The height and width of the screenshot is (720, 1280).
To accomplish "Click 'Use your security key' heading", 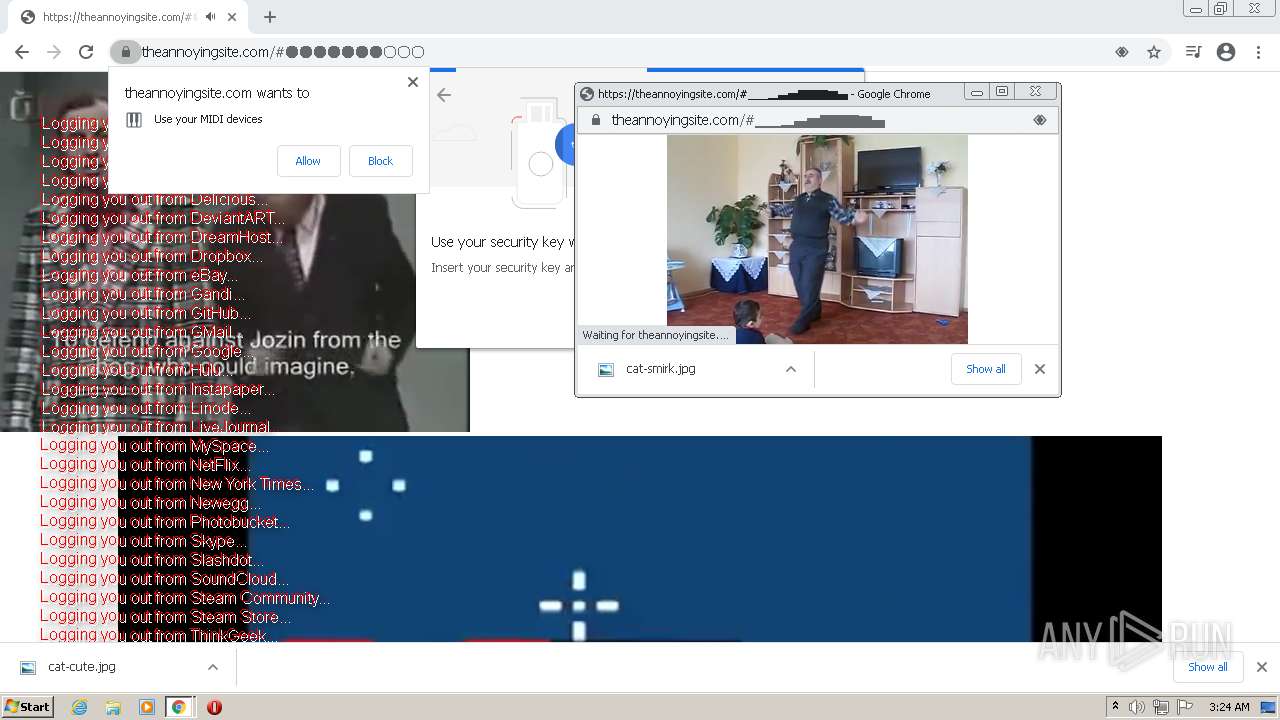I will click(x=502, y=242).
